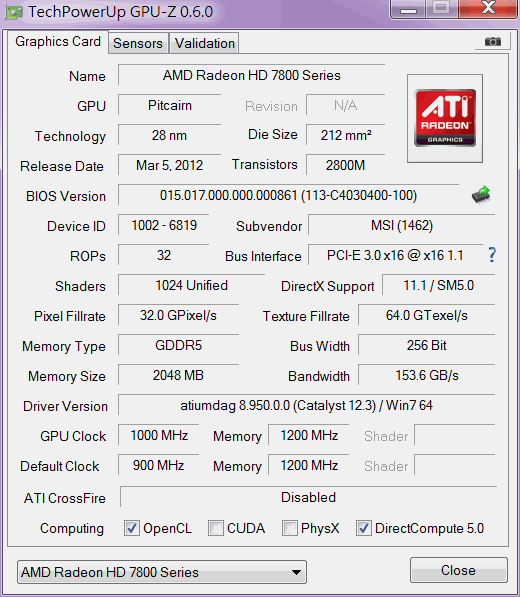Click the camera screenshot icon
This screenshot has width=520, height=597.
click(493, 41)
